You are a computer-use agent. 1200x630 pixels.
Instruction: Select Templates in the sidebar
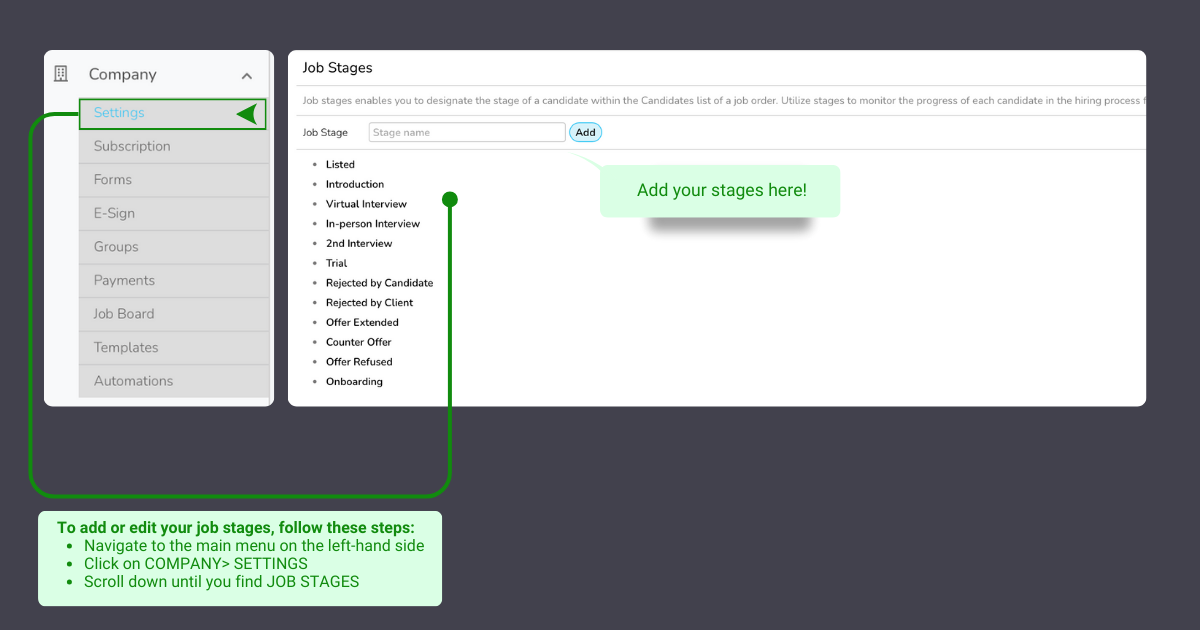126,348
